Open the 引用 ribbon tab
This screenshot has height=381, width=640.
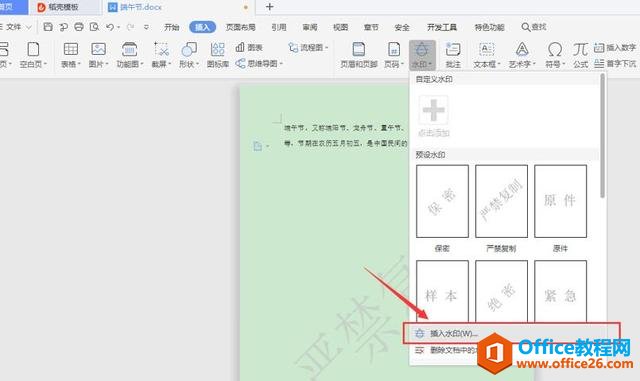pyautogui.click(x=279, y=27)
